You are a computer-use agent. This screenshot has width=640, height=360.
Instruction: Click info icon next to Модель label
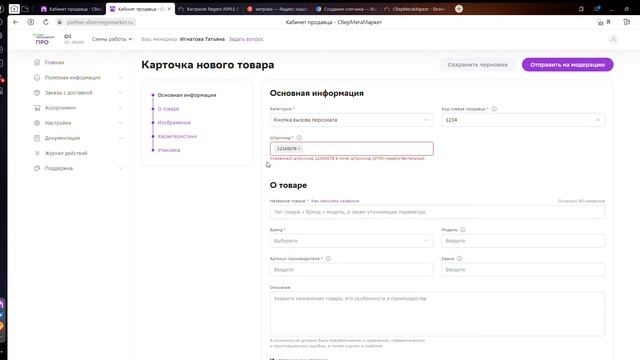pos(462,230)
